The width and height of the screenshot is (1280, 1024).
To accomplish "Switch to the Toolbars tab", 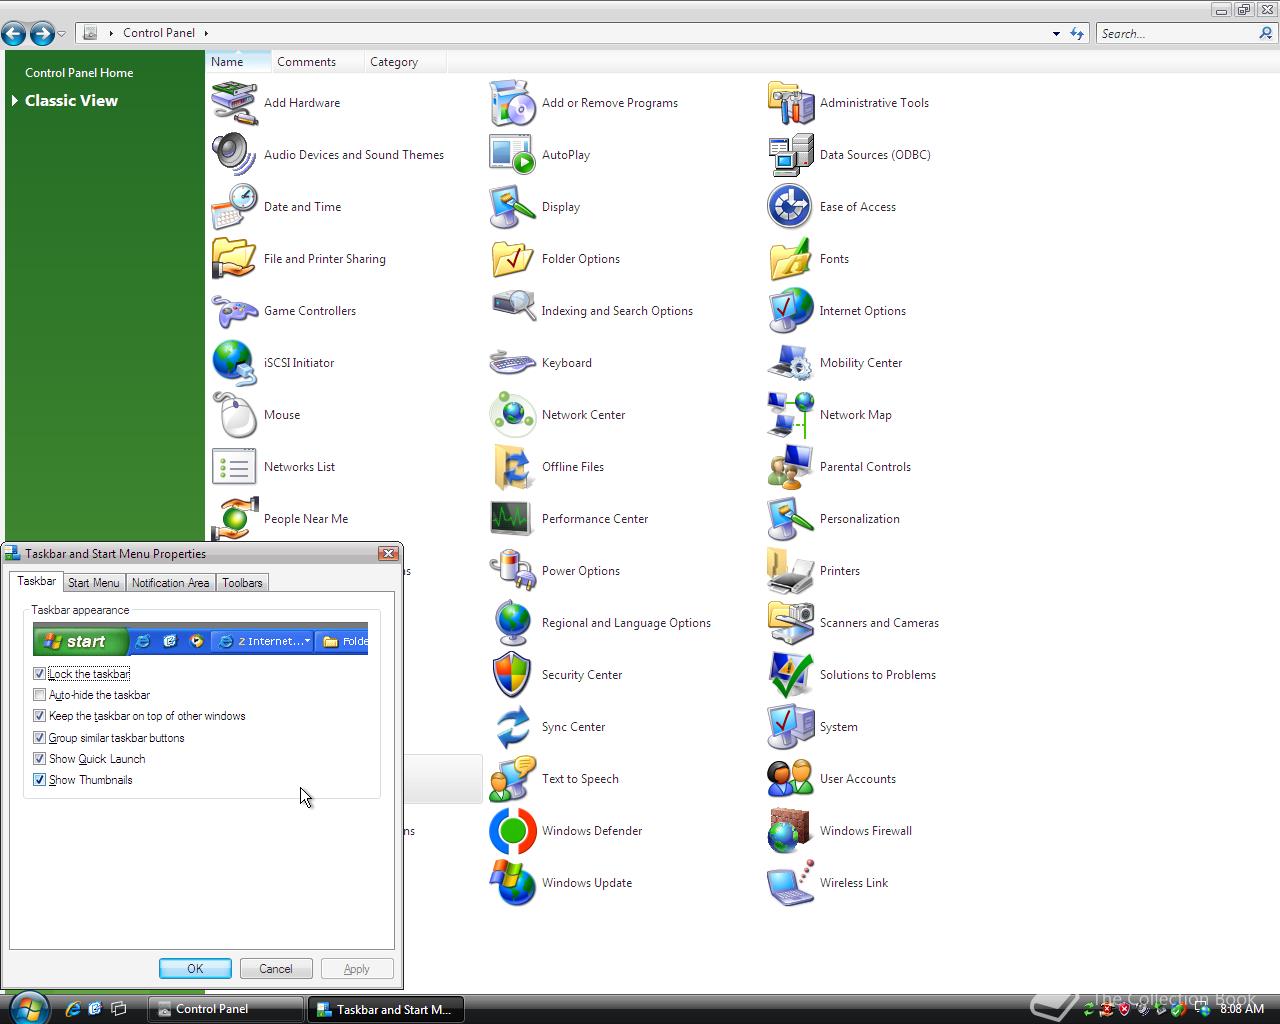I will 242,583.
